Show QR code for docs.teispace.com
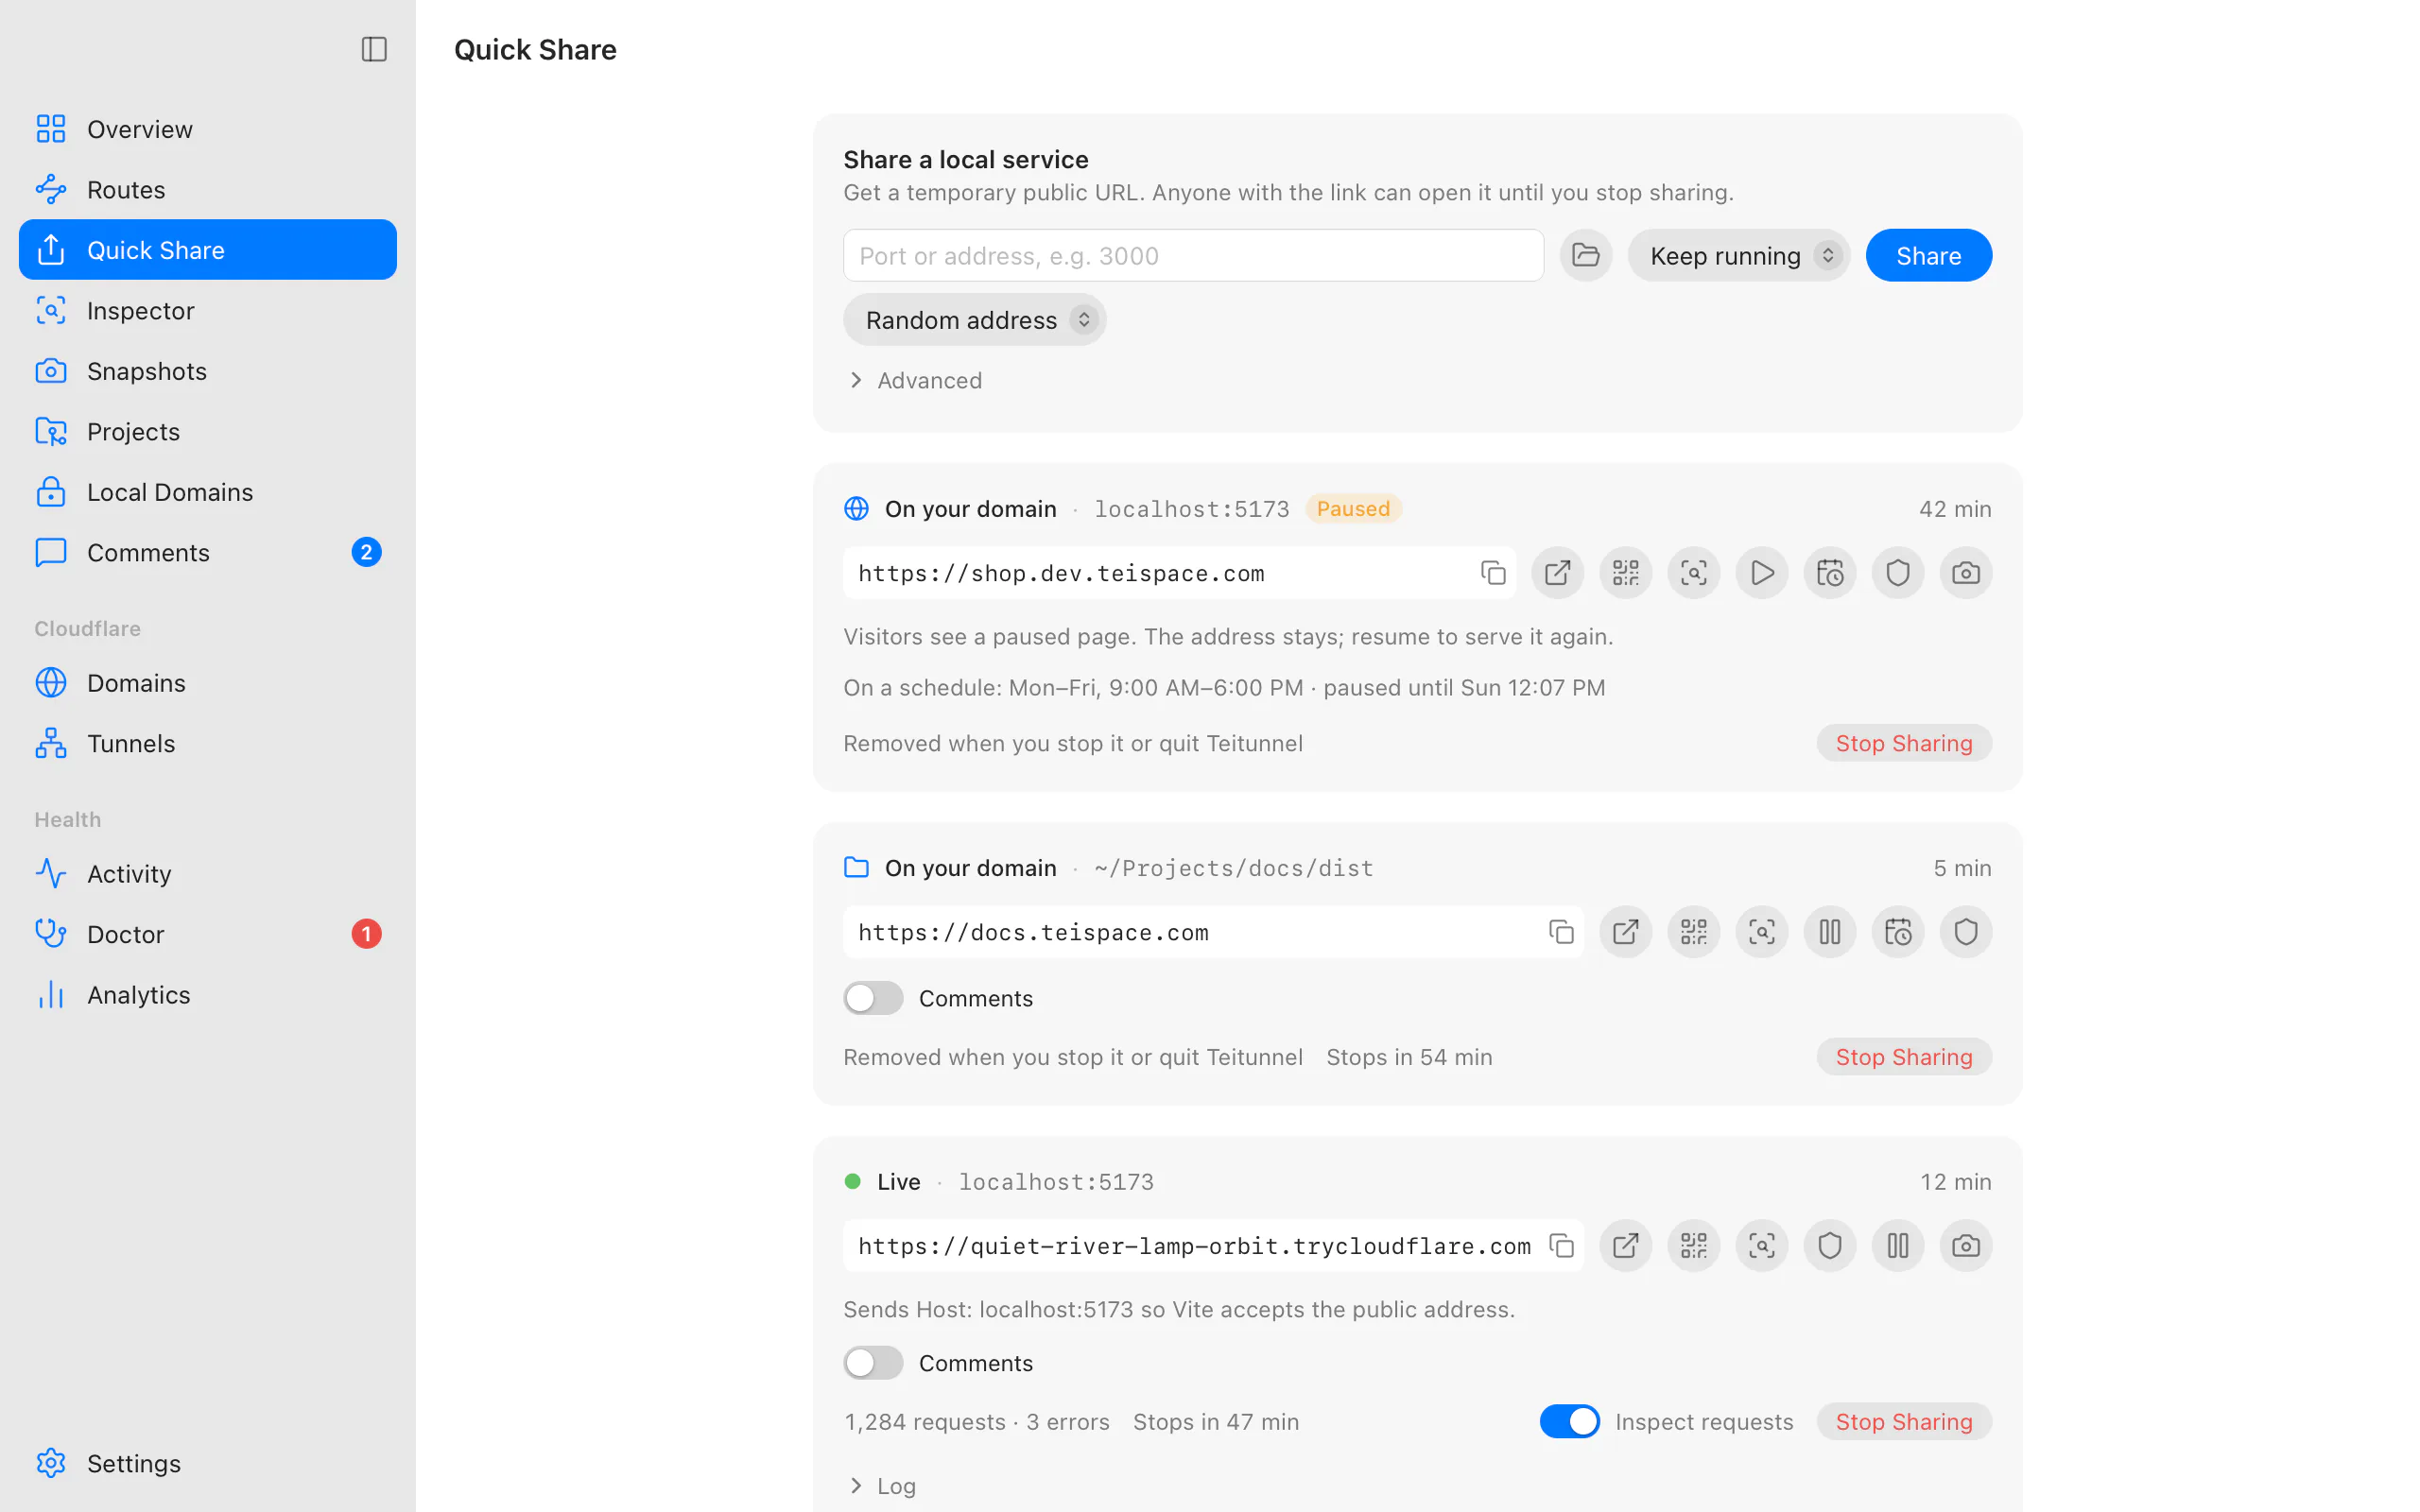The image size is (2420, 1512). pyautogui.click(x=1693, y=932)
